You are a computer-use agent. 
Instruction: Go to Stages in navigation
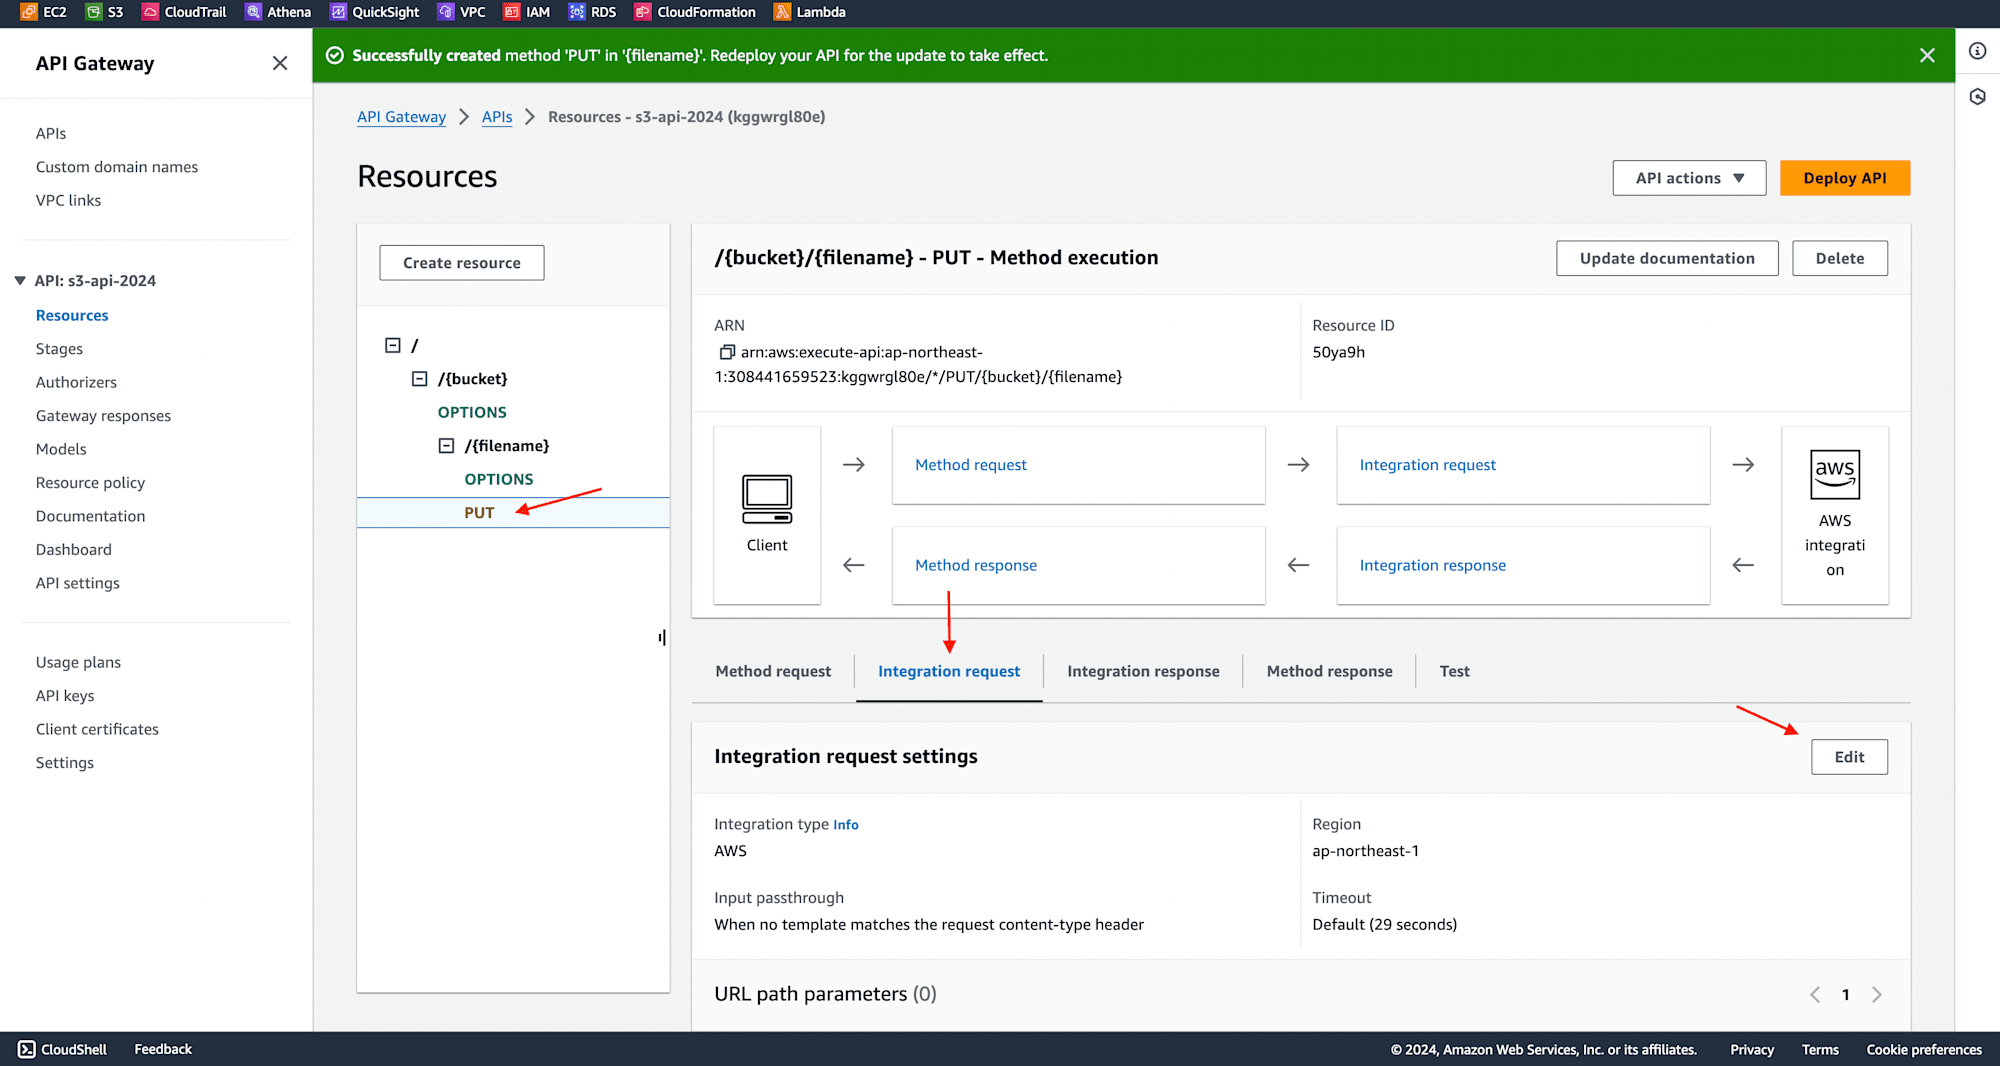(59, 349)
